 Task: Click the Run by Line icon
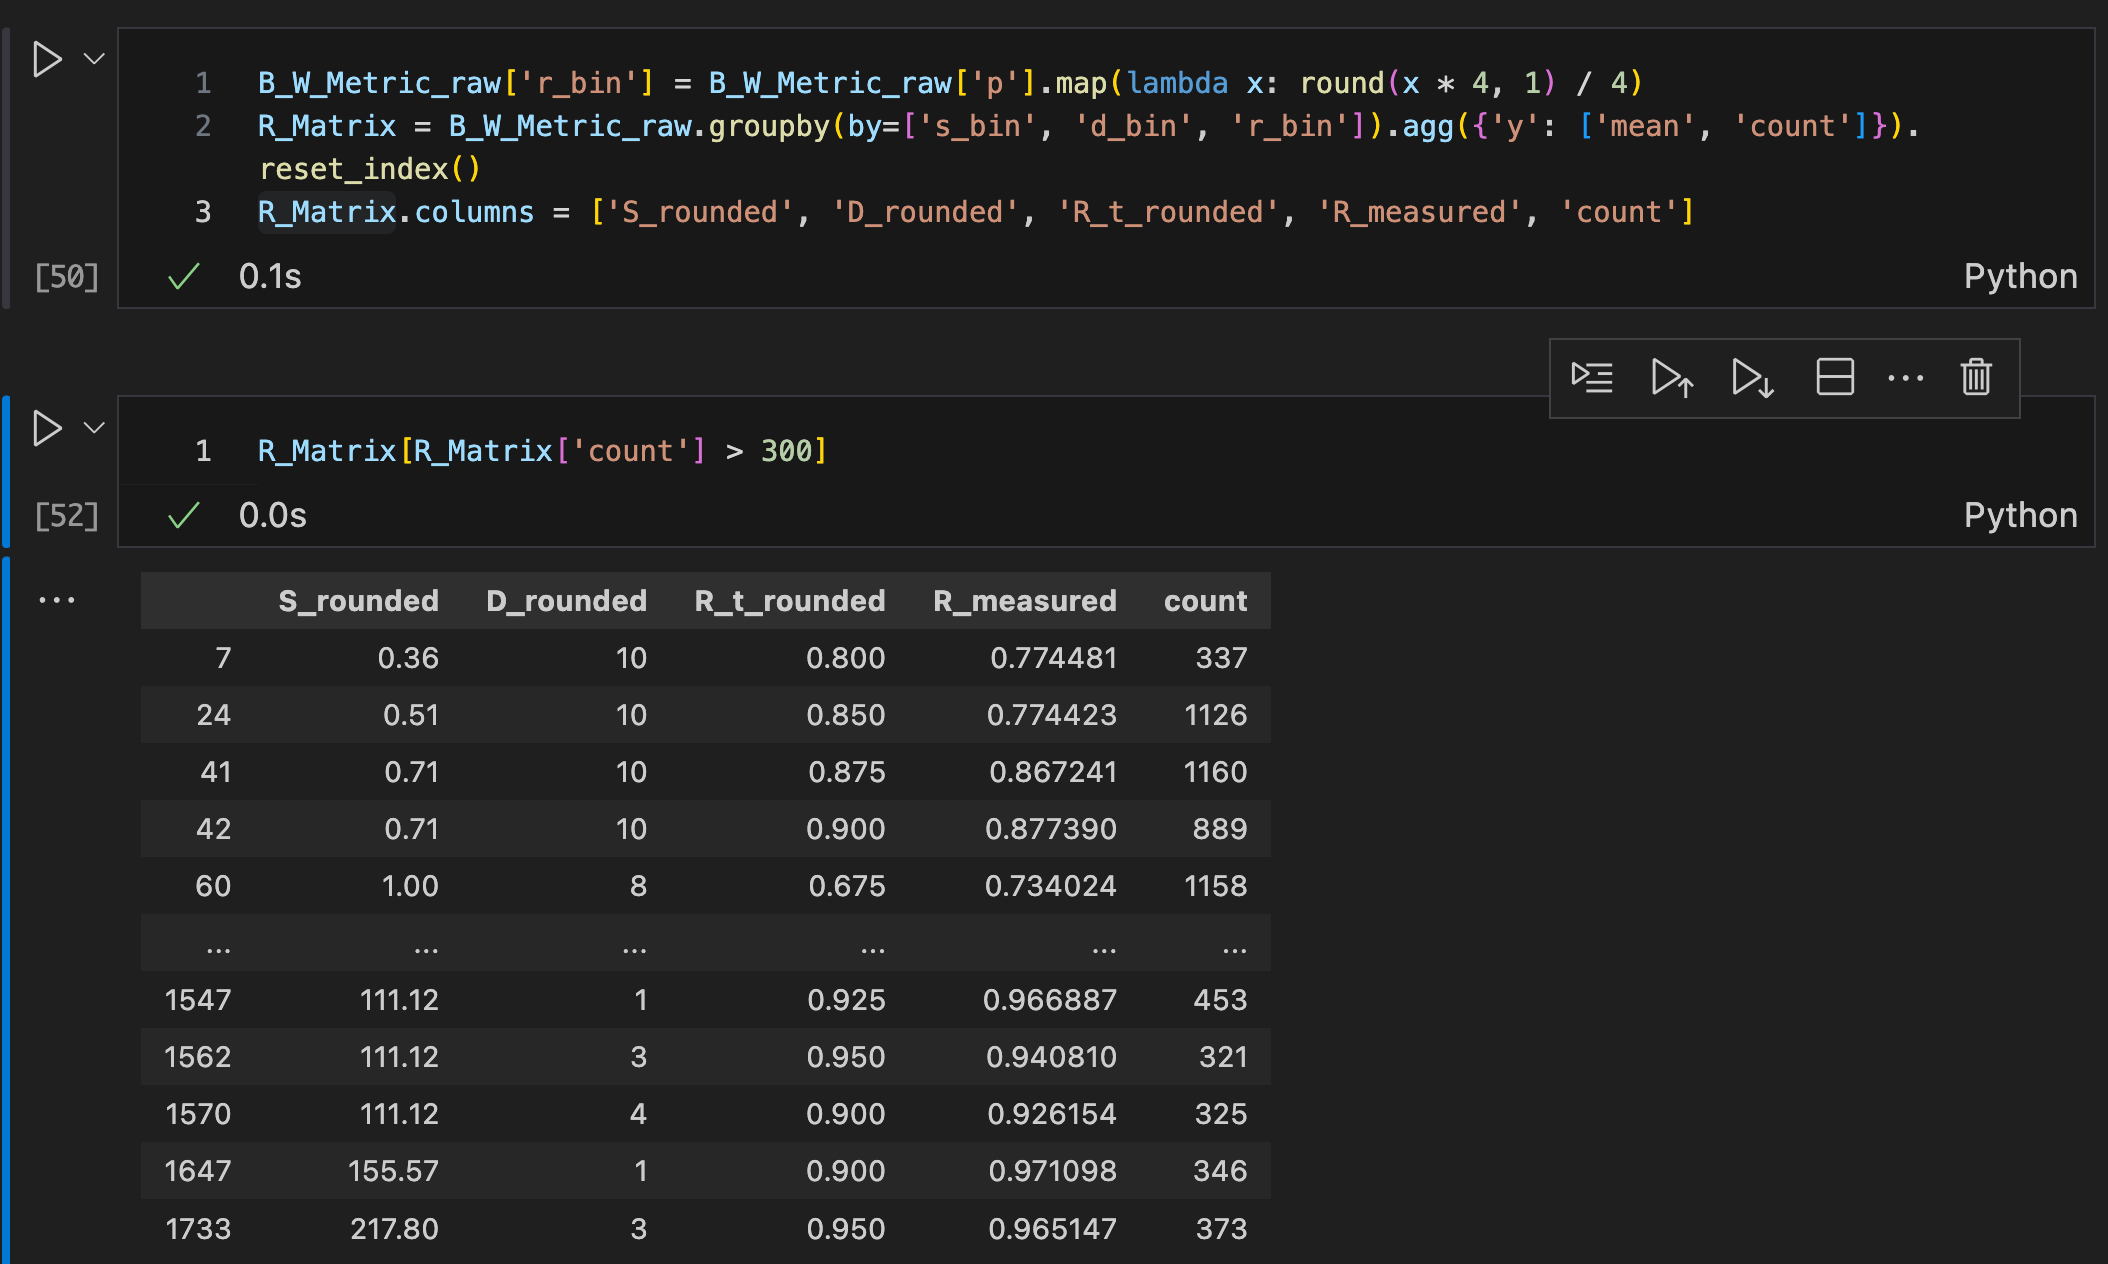tap(1592, 378)
